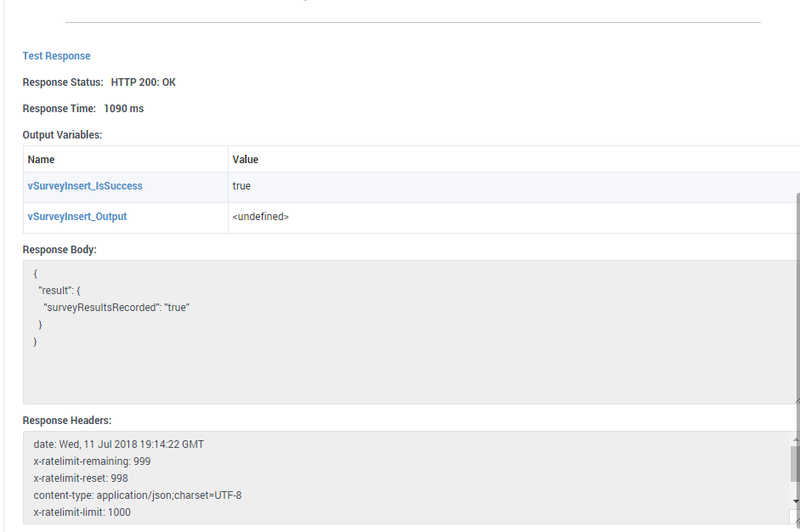The height and width of the screenshot is (532, 800).
Task: Open the Test Response section link
Action: 57,56
